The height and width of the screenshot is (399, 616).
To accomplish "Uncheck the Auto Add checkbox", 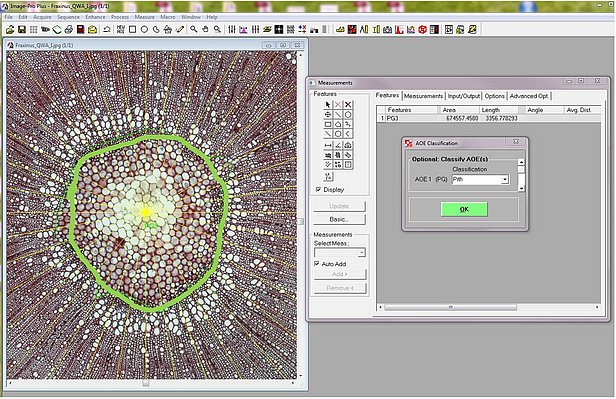I will pos(317,264).
